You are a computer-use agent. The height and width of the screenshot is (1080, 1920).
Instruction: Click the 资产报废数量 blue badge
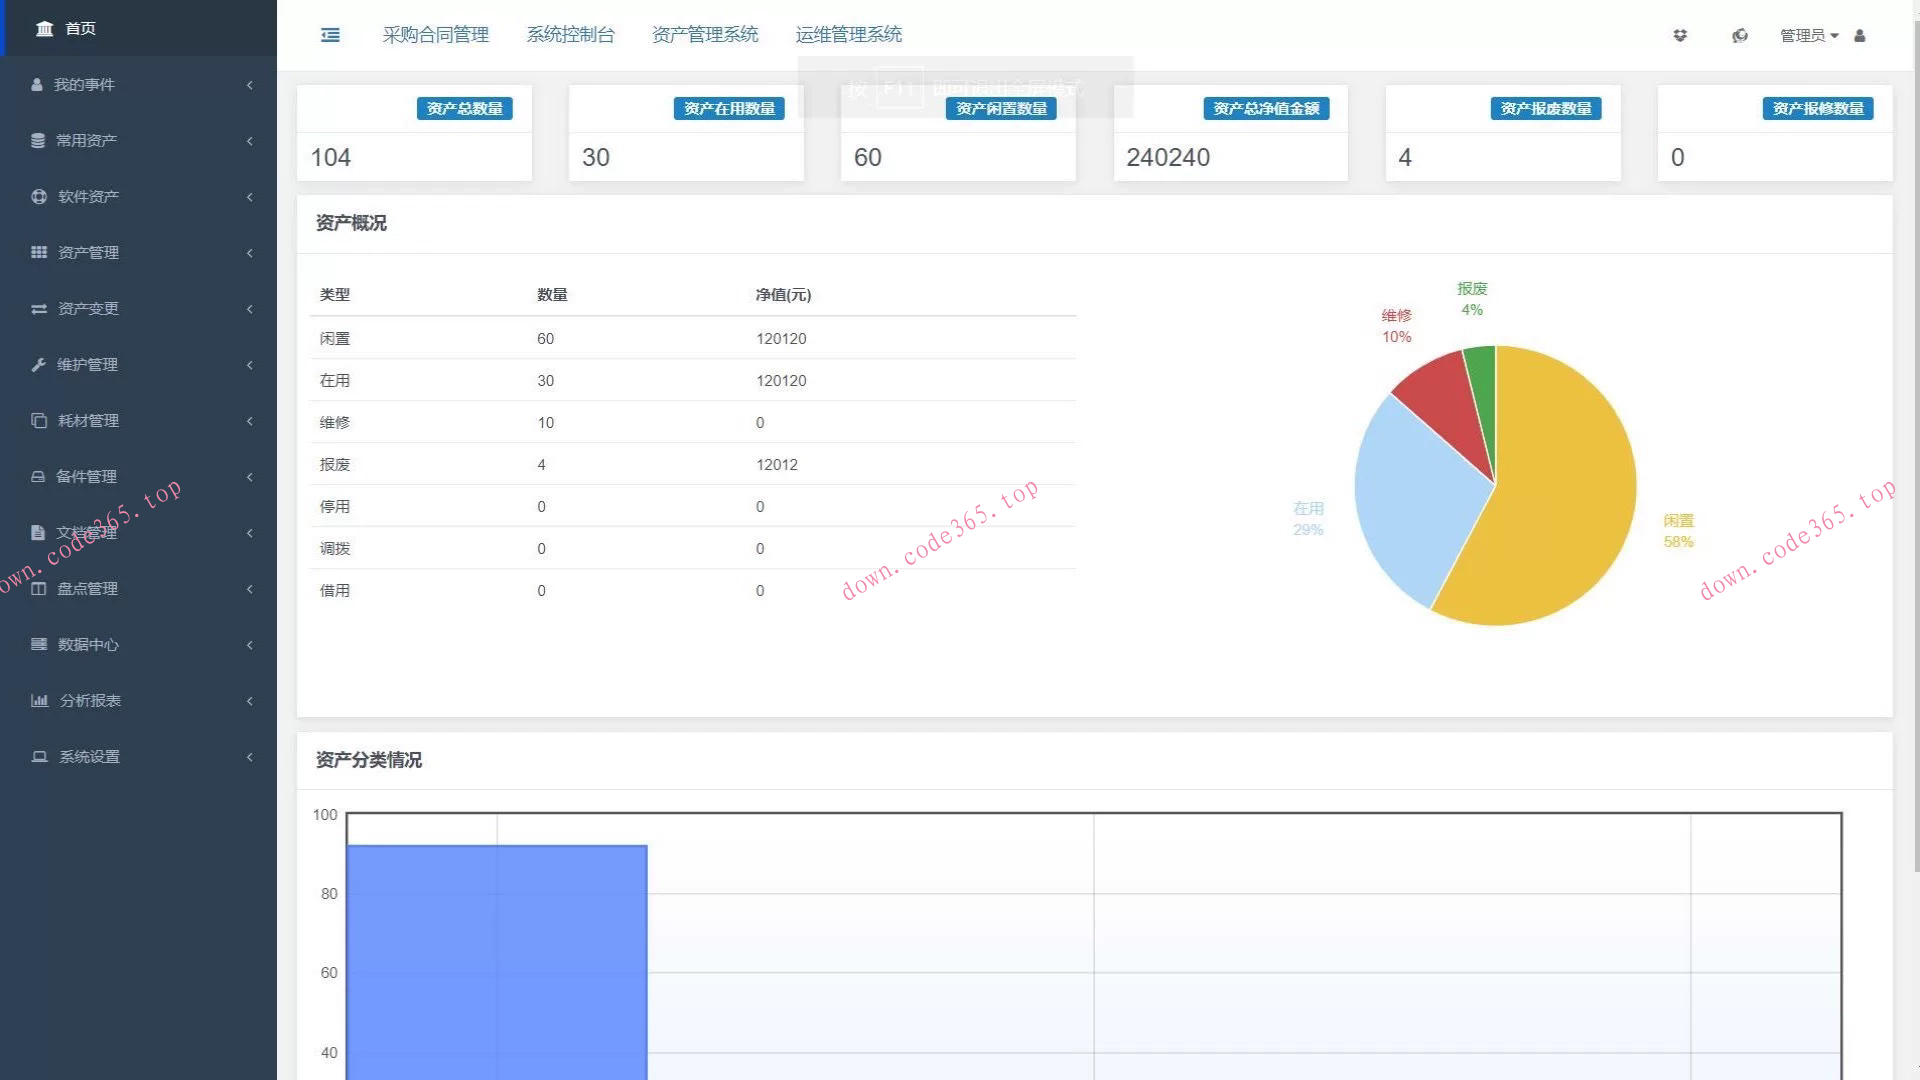[1545, 108]
